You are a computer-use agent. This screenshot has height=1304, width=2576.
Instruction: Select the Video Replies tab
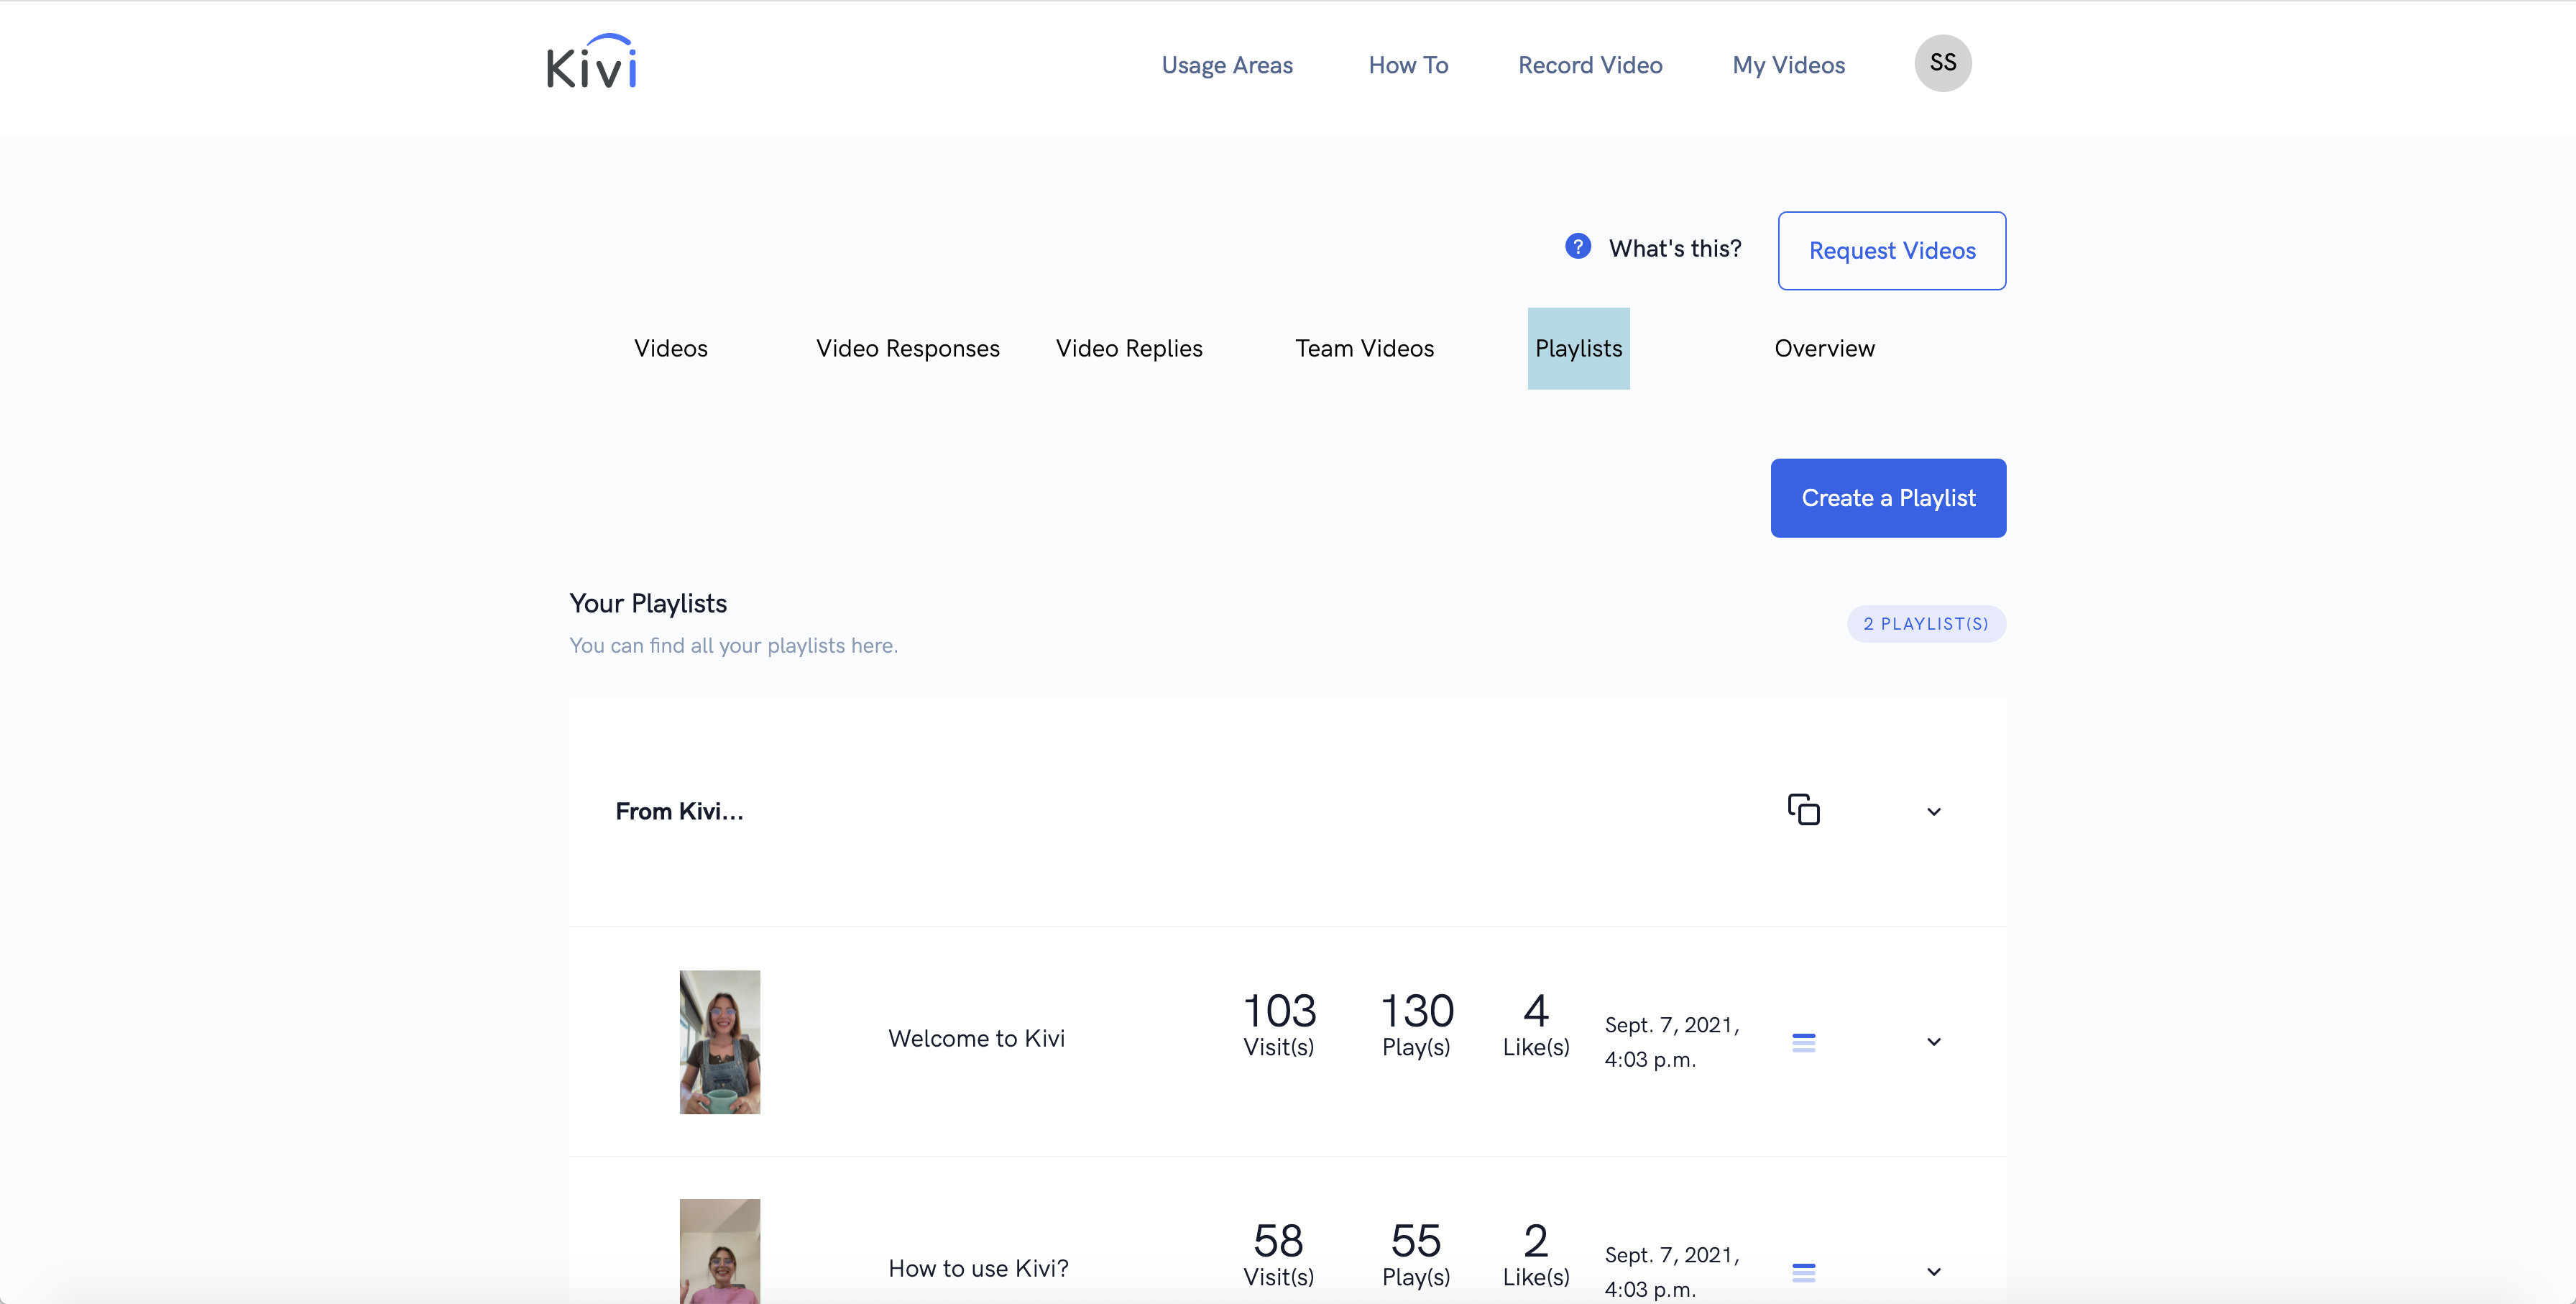[1129, 348]
